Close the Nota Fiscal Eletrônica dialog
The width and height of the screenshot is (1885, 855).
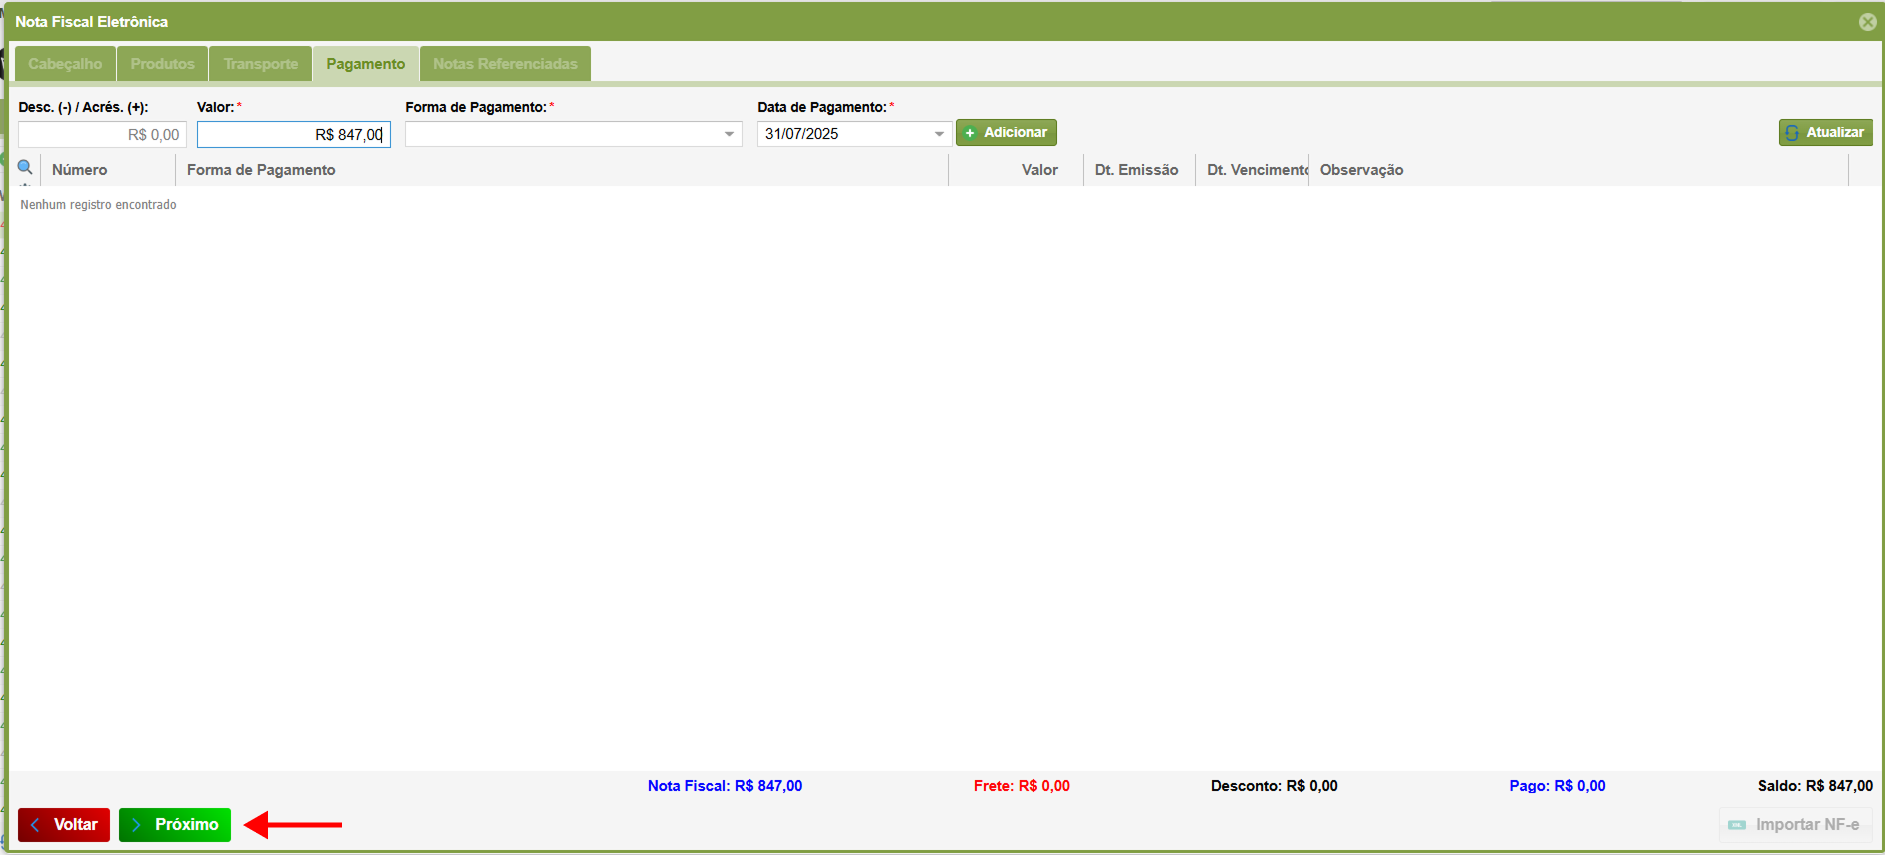point(1867,22)
